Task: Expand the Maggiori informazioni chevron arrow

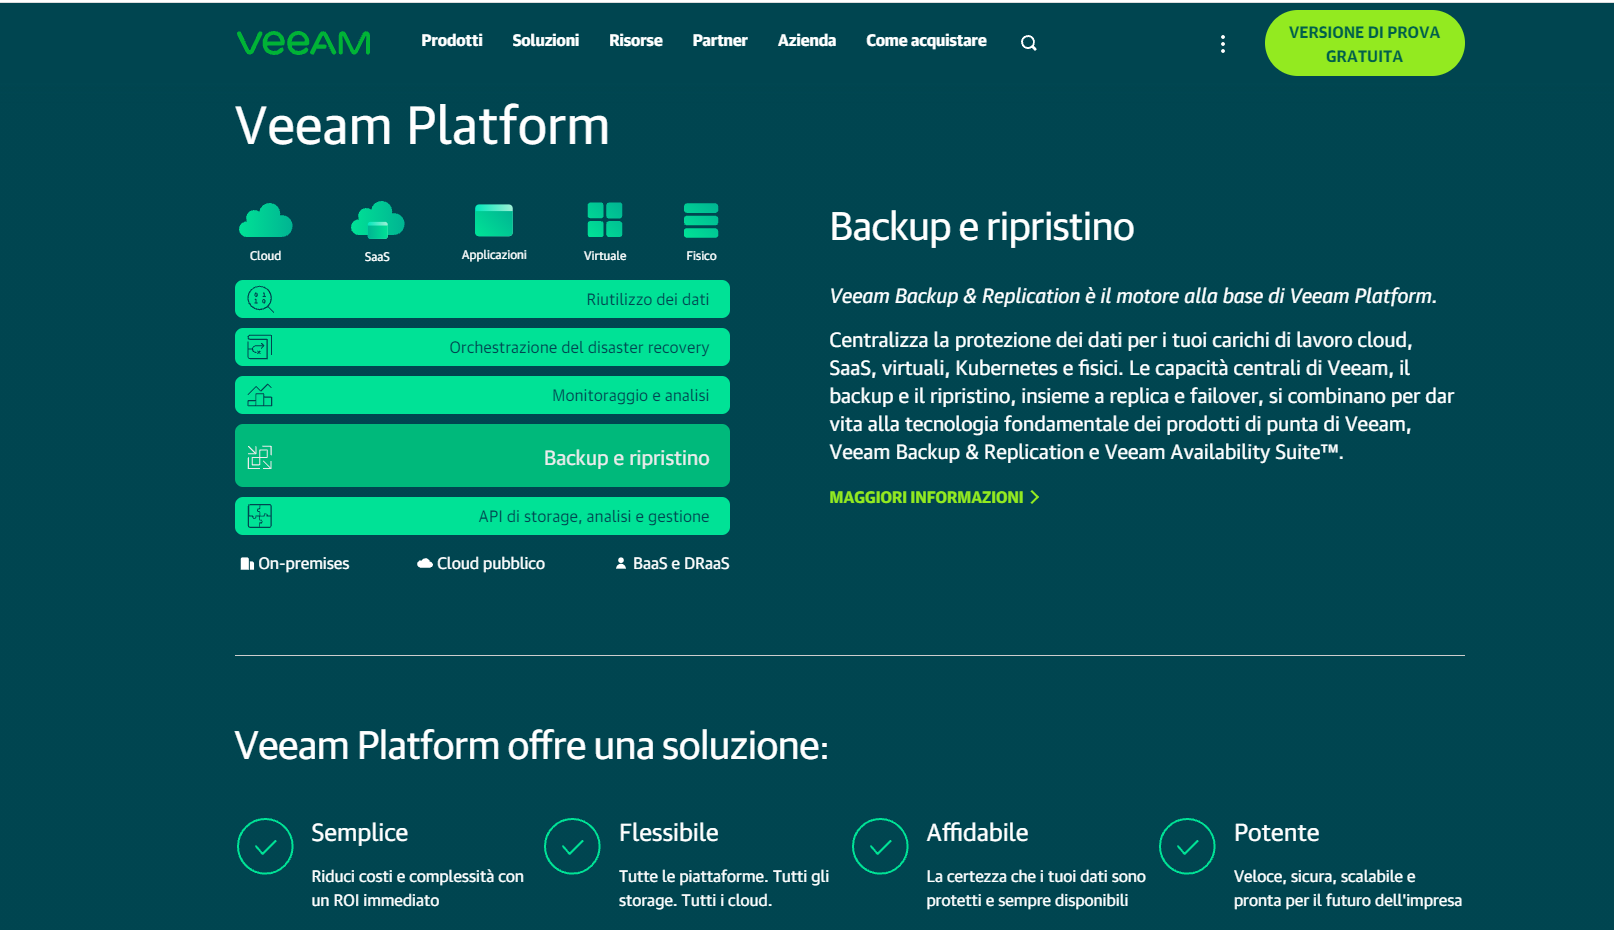Action: tap(1035, 497)
